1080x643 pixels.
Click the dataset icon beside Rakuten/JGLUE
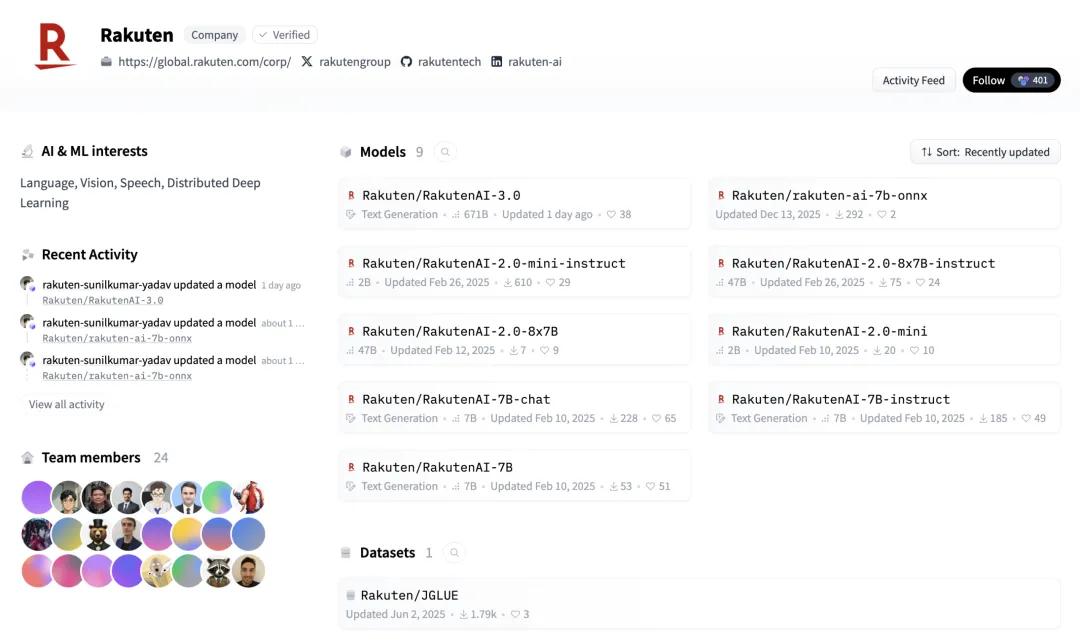[350, 595]
